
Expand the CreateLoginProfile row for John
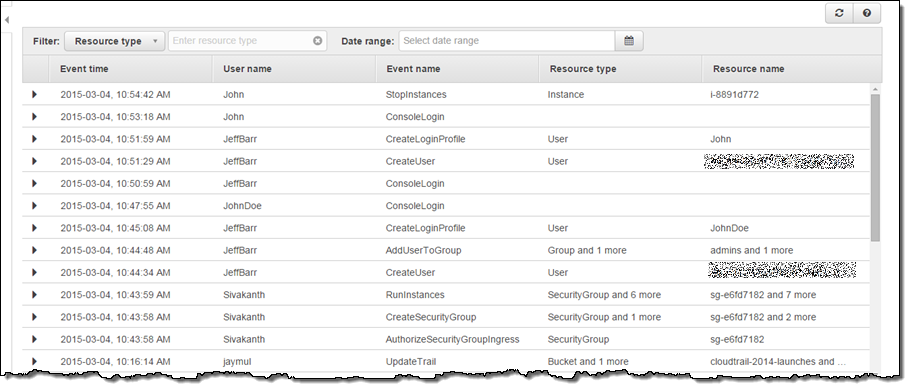pos(34,139)
